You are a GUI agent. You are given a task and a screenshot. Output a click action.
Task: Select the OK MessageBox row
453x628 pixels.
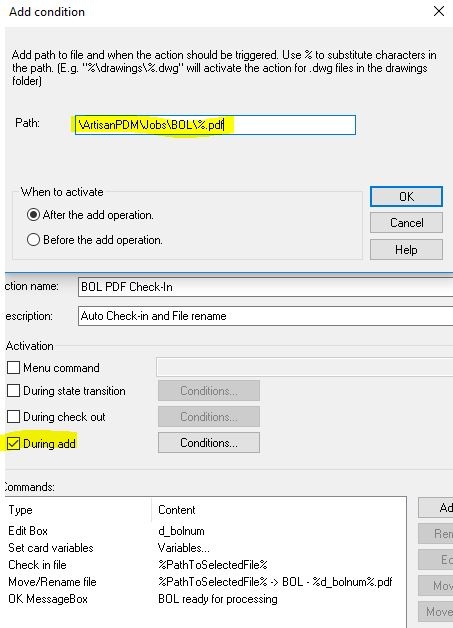pyautogui.click(x=206, y=599)
